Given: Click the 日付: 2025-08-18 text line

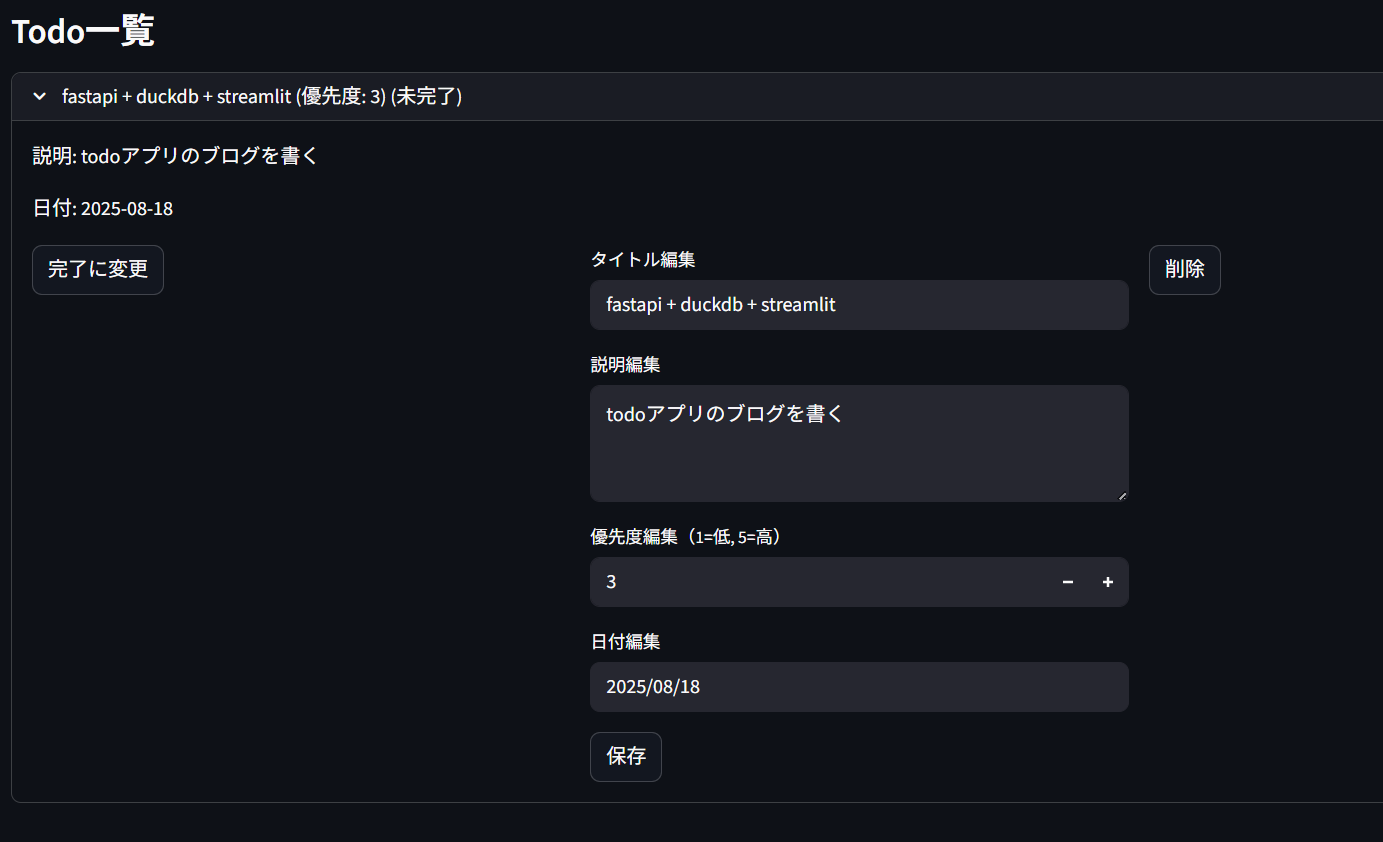Looking at the screenshot, I should (x=103, y=209).
